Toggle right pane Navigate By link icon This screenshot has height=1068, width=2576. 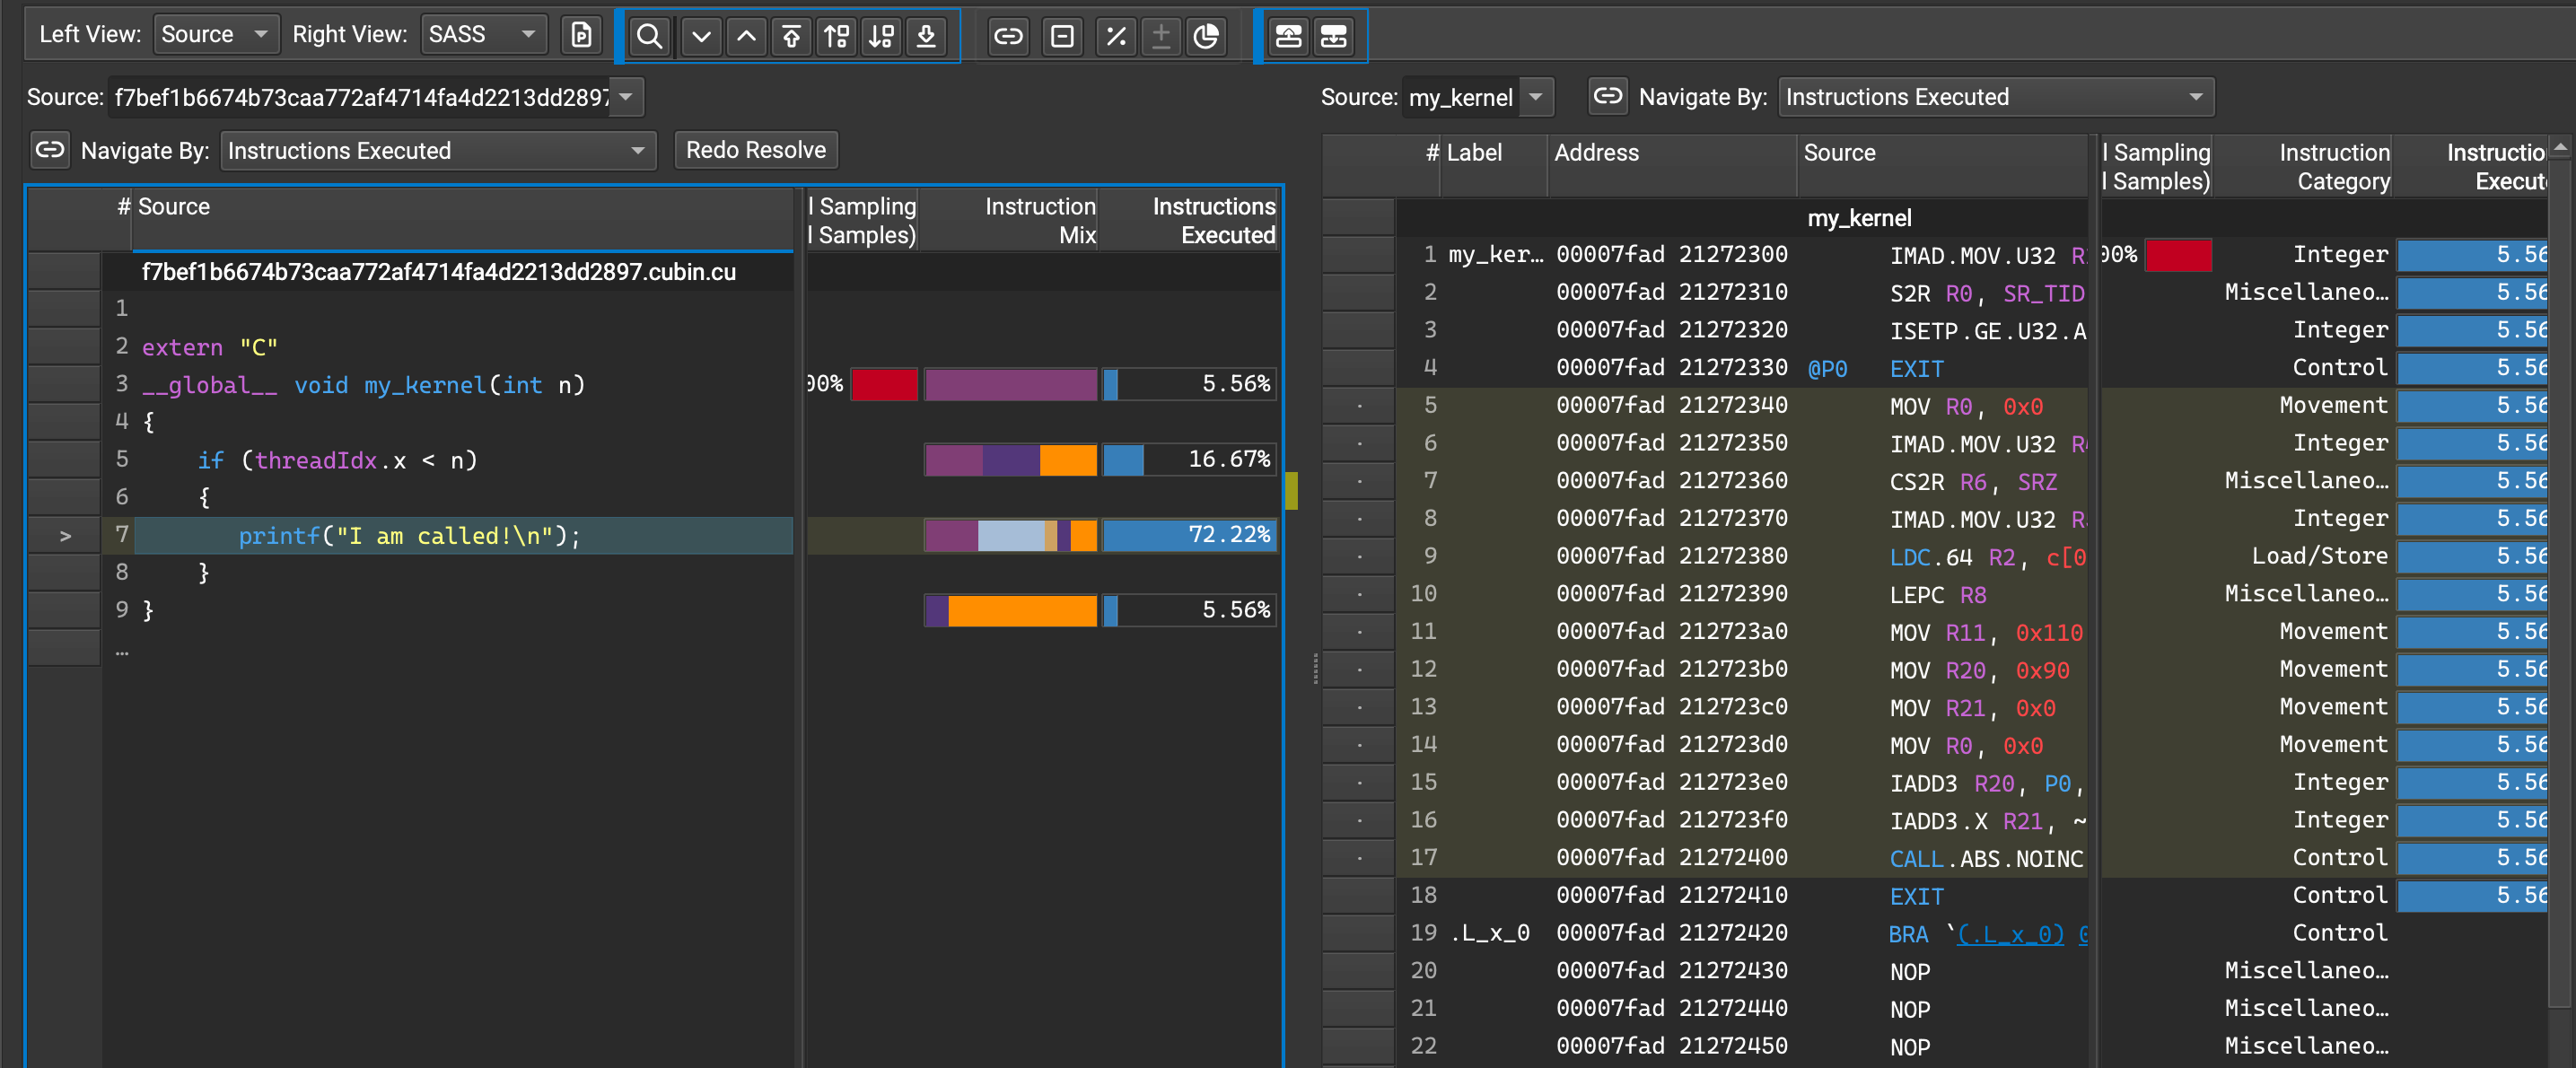click(1607, 96)
